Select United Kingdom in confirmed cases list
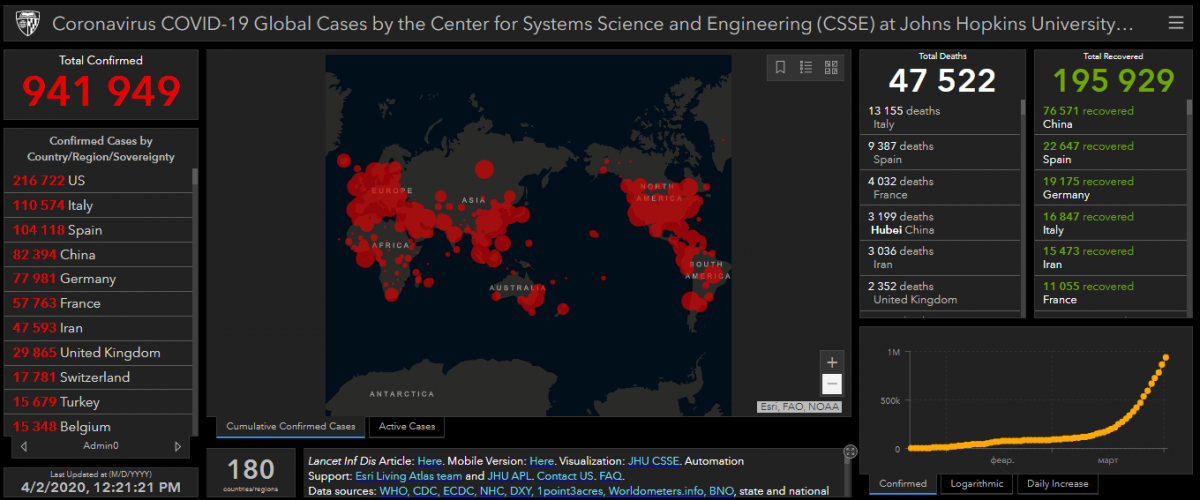Viewport: 1200px width, 500px height. tap(98, 352)
